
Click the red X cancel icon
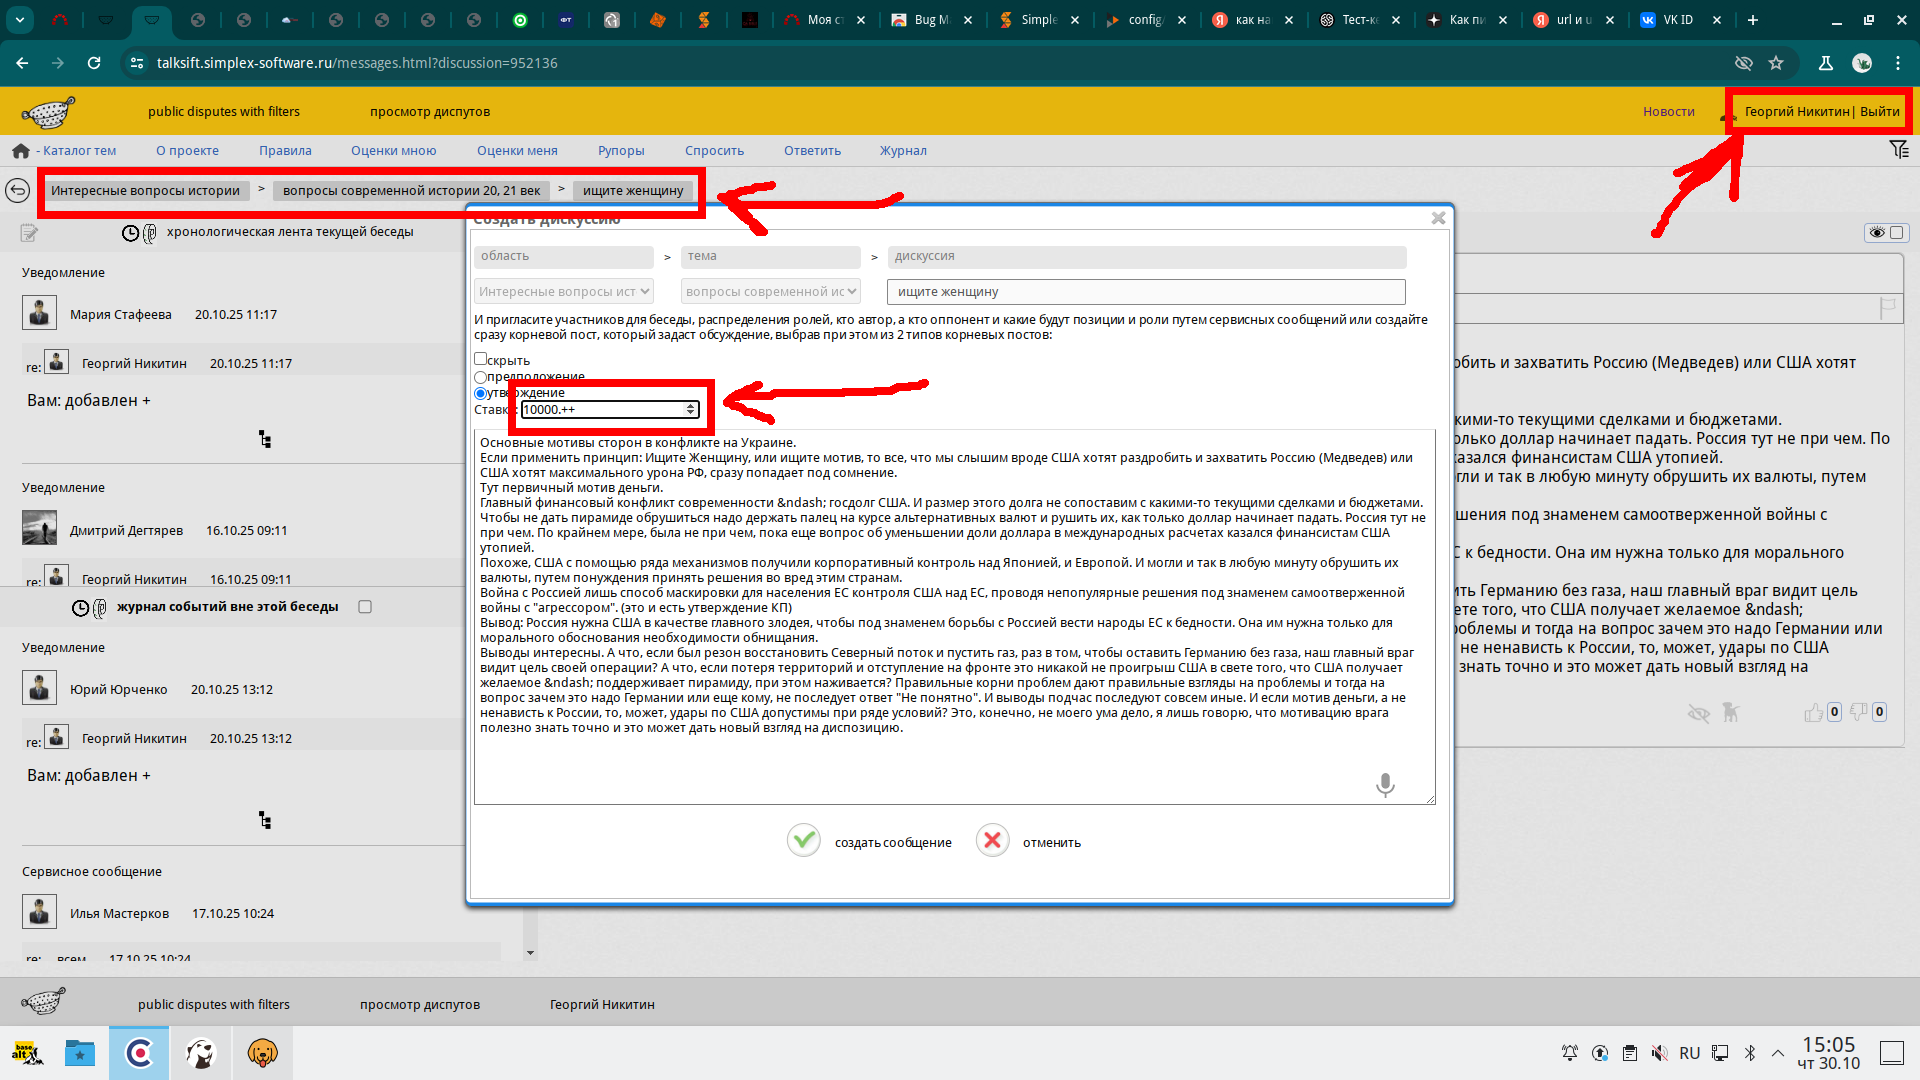pos(992,841)
